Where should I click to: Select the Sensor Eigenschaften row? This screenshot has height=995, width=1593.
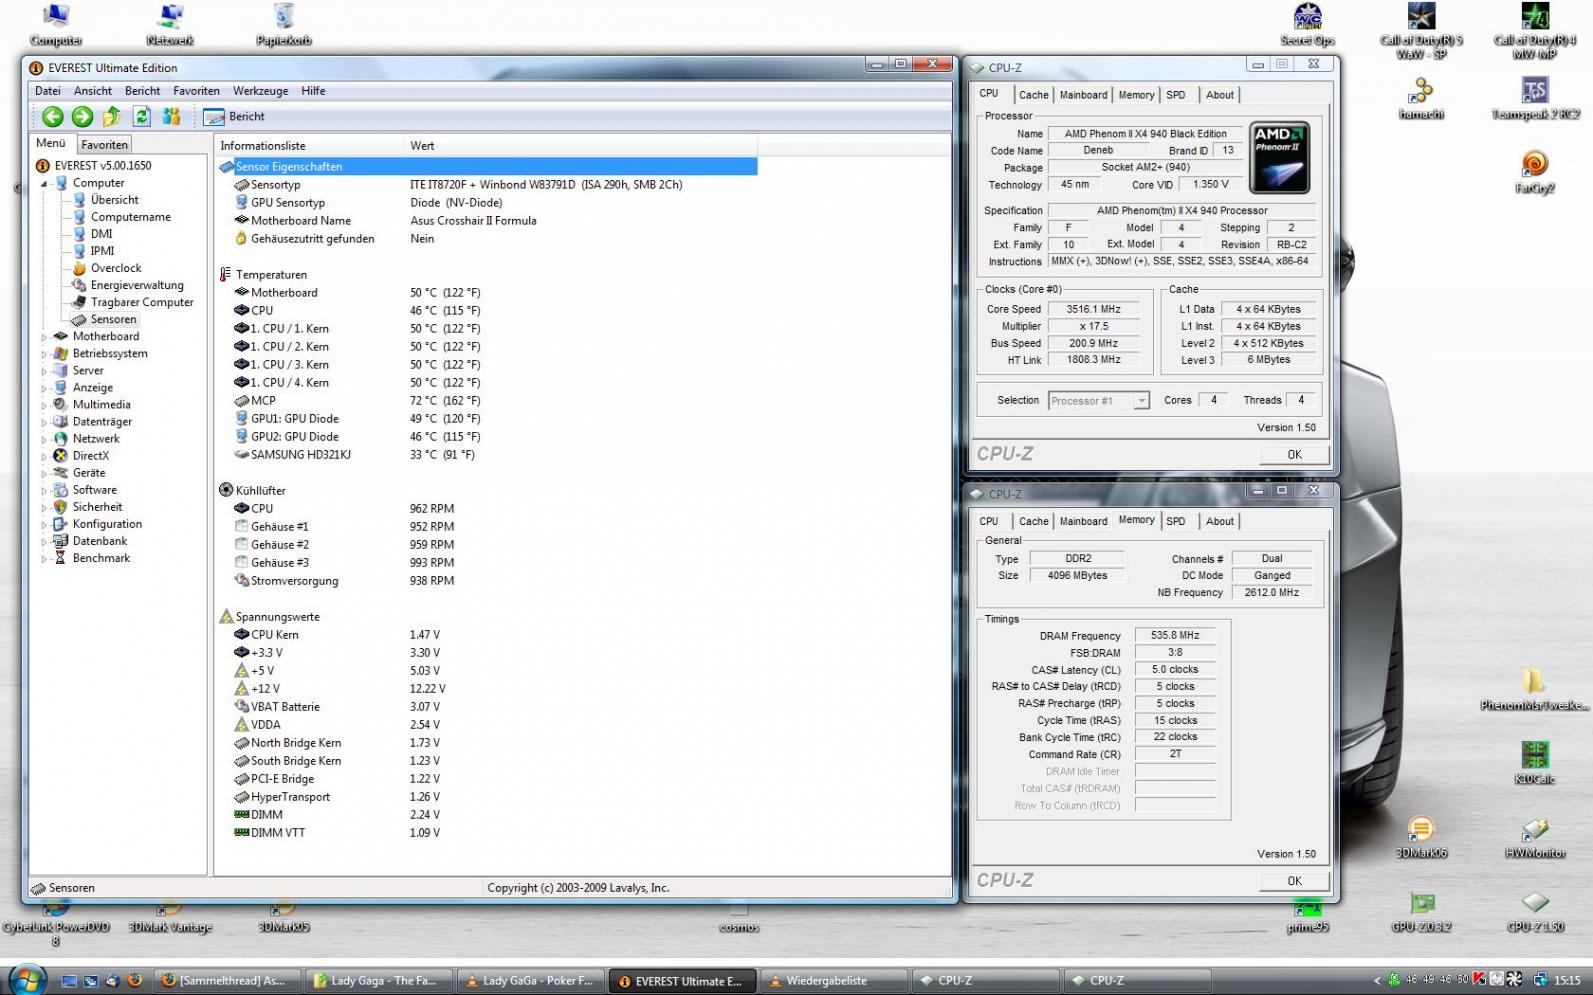coord(487,167)
